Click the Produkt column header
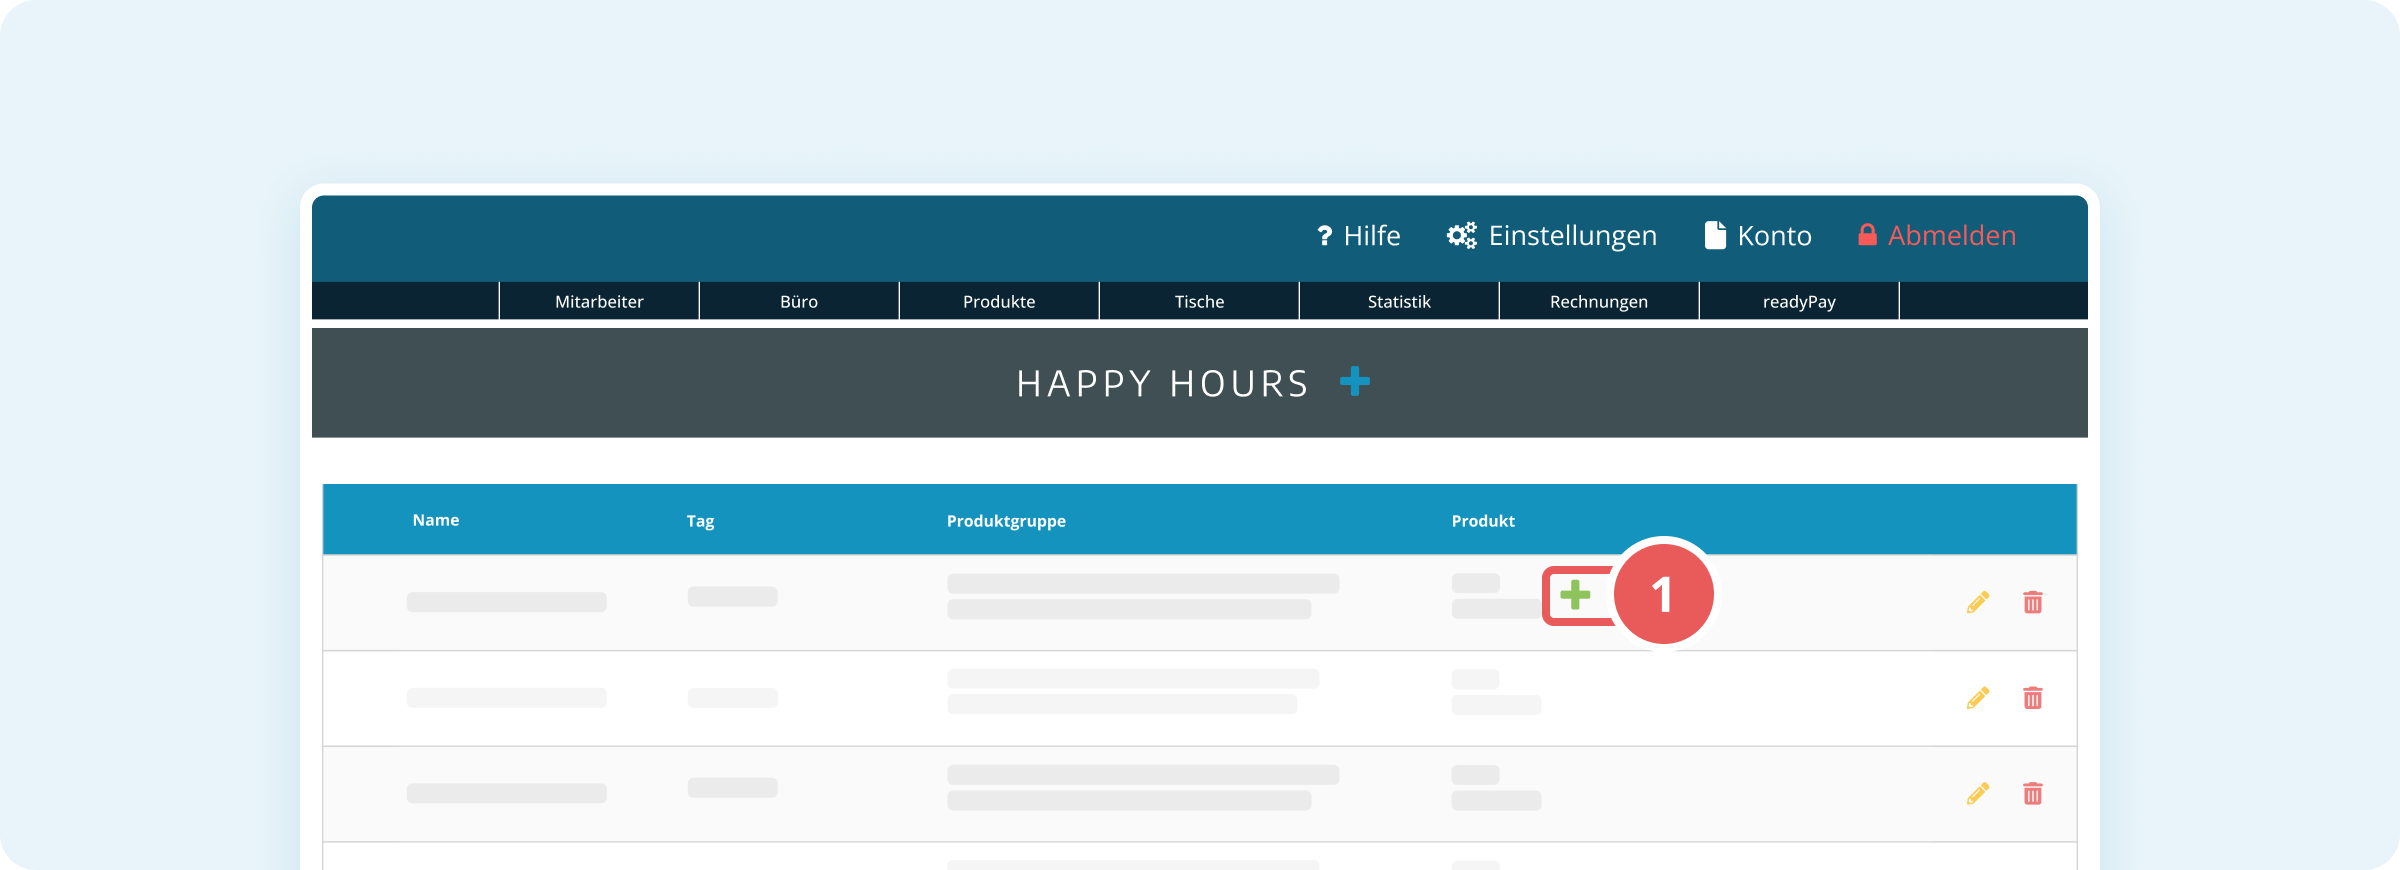This screenshot has height=870, width=2400. [x=1483, y=521]
